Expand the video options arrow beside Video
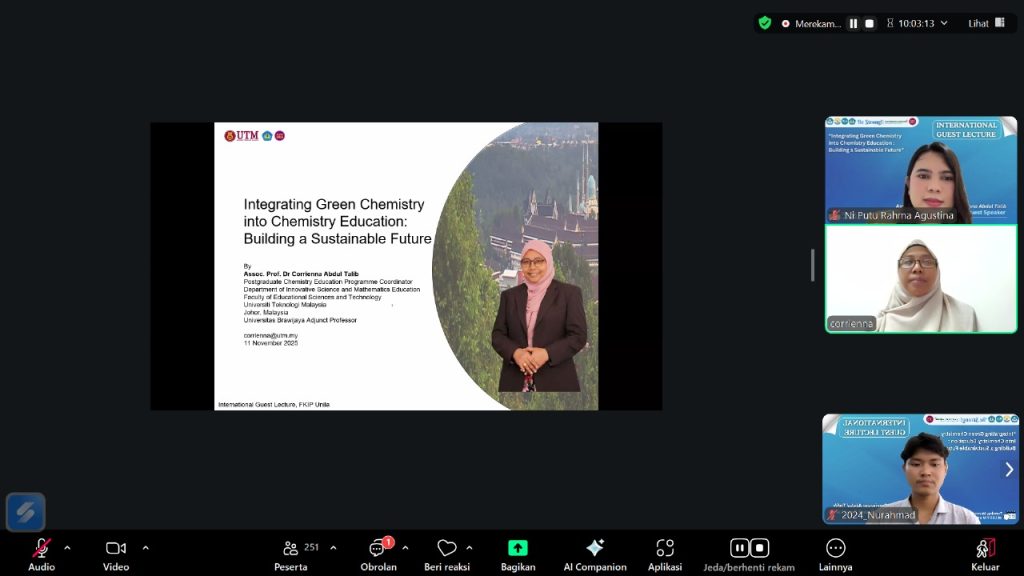The image size is (1024, 576). pyautogui.click(x=146, y=547)
